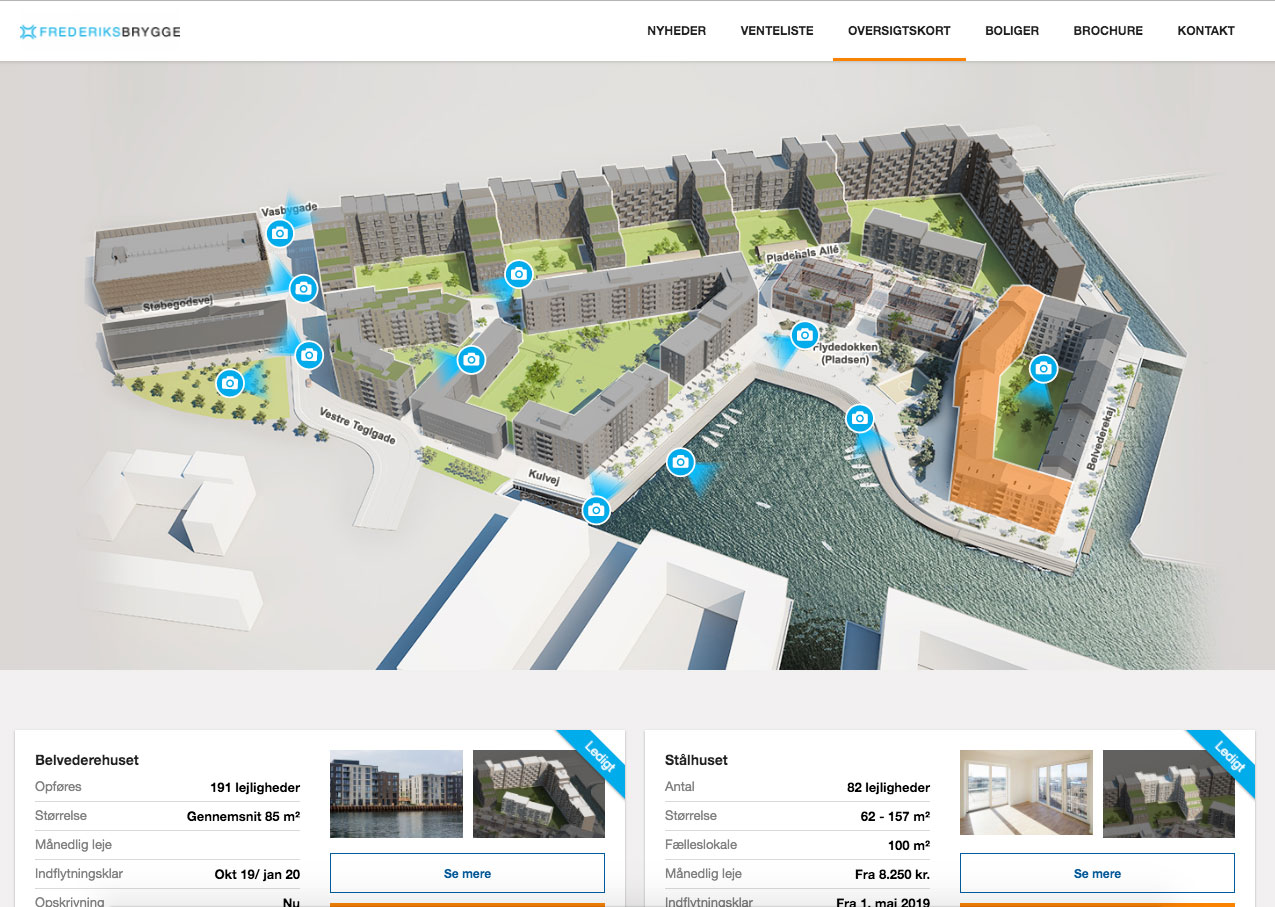Viewport: 1275px width, 907px height.
Task: Open camera marker at Støbegodsvej corner
Action: click(x=304, y=289)
